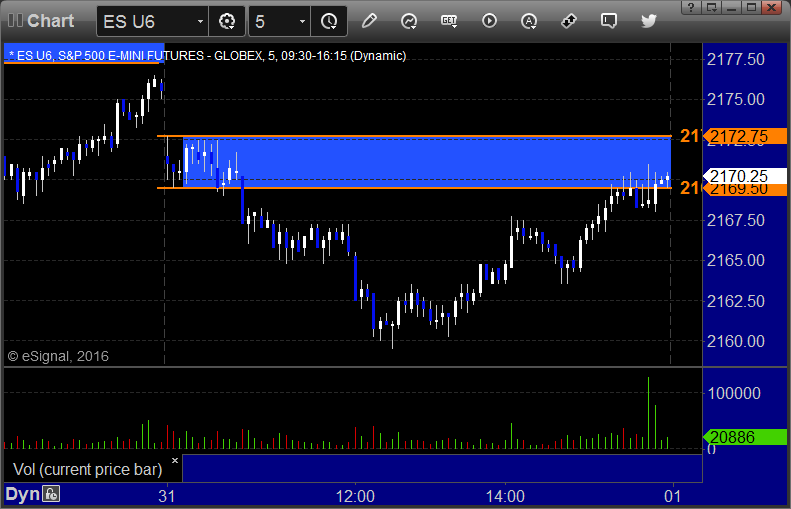Click the 12:00 time axis label

click(x=355, y=496)
